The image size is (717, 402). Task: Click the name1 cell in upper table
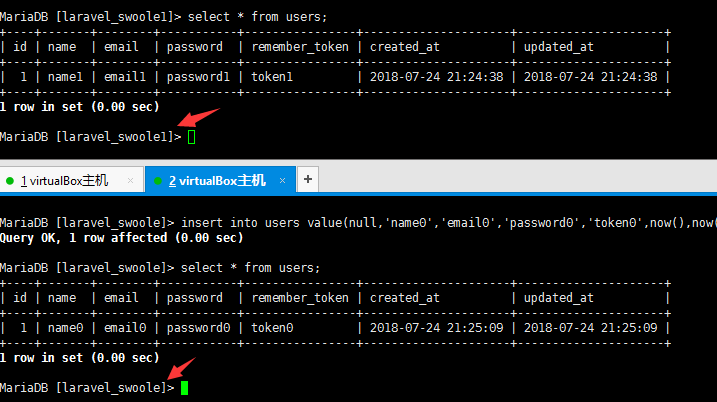[65, 77]
